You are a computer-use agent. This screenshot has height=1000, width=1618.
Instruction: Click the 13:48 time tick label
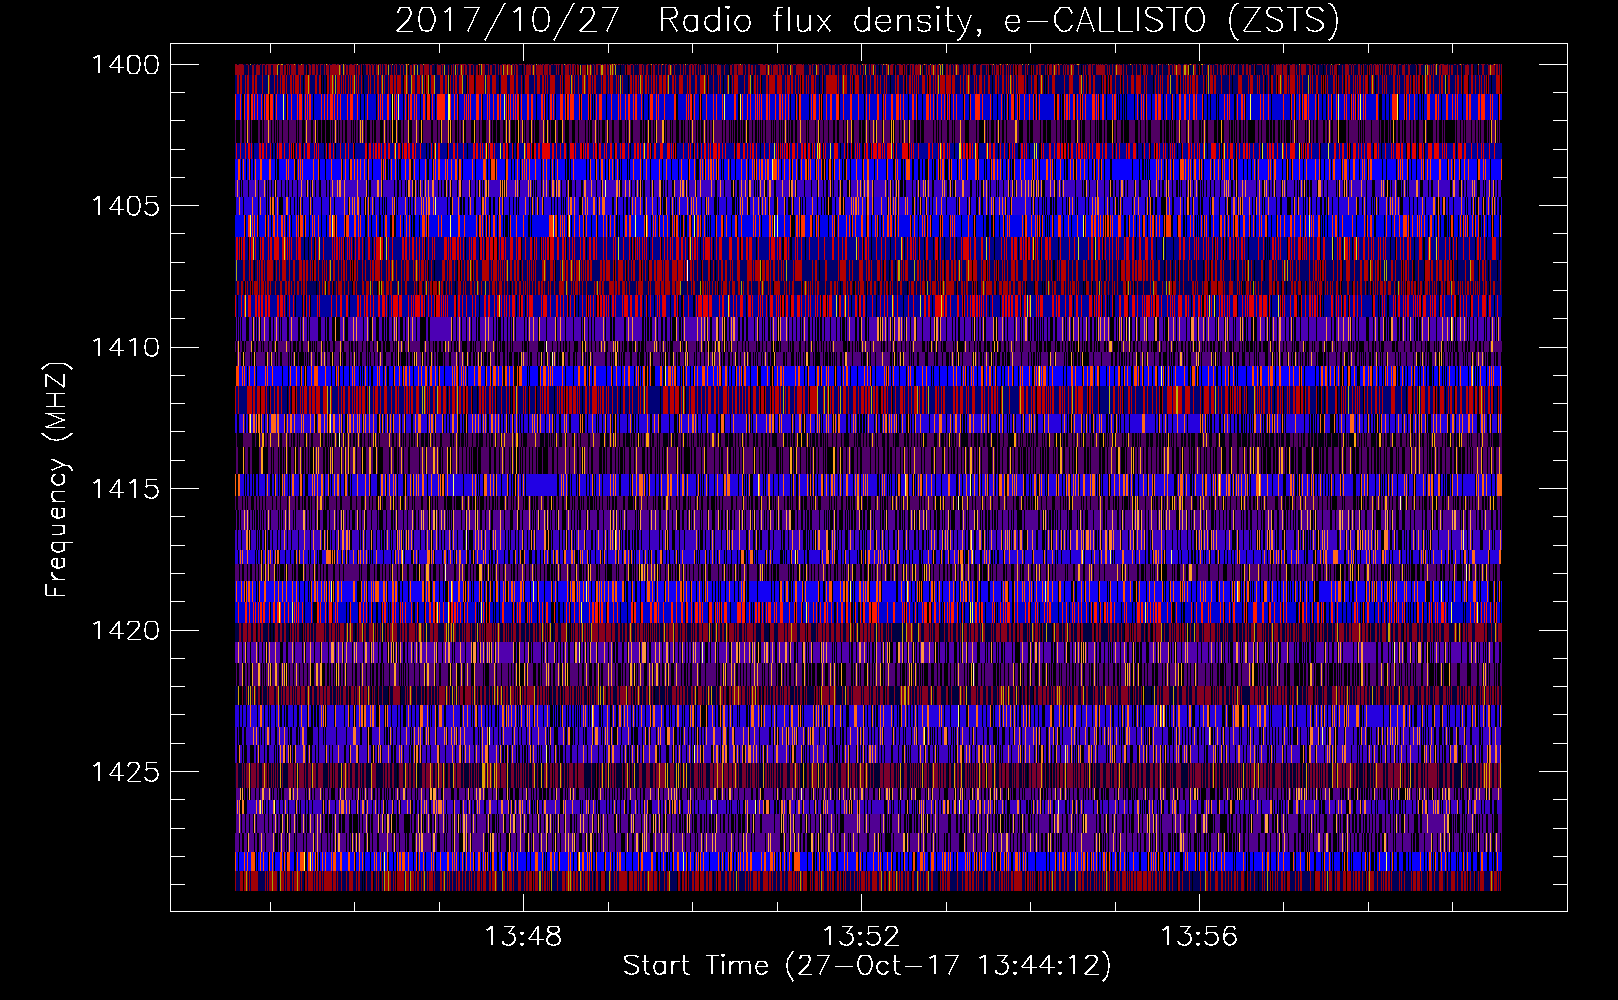tap(523, 936)
